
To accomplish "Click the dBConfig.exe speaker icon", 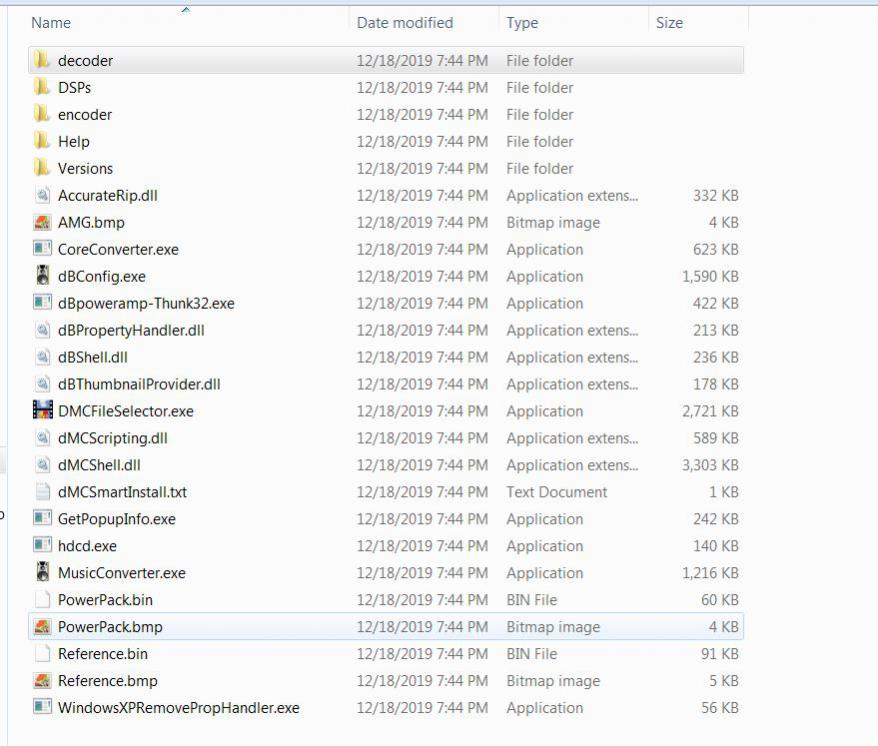I will click(42, 276).
